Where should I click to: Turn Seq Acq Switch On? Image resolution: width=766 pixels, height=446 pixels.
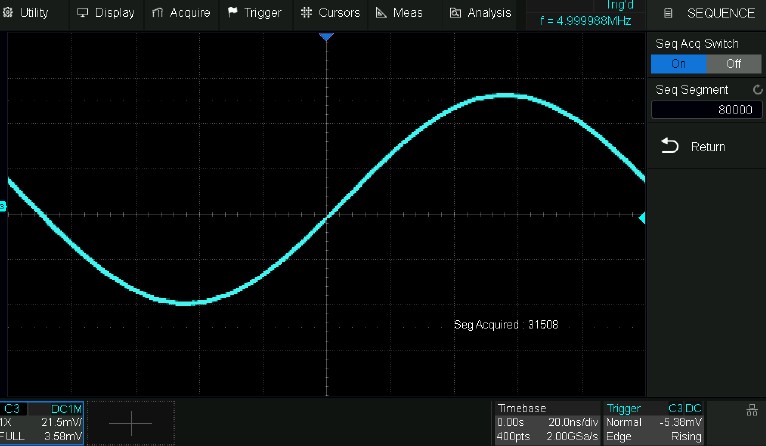point(678,63)
